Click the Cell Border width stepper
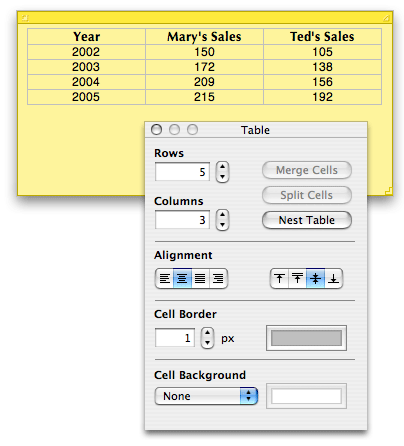 pyautogui.click(x=207, y=338)
